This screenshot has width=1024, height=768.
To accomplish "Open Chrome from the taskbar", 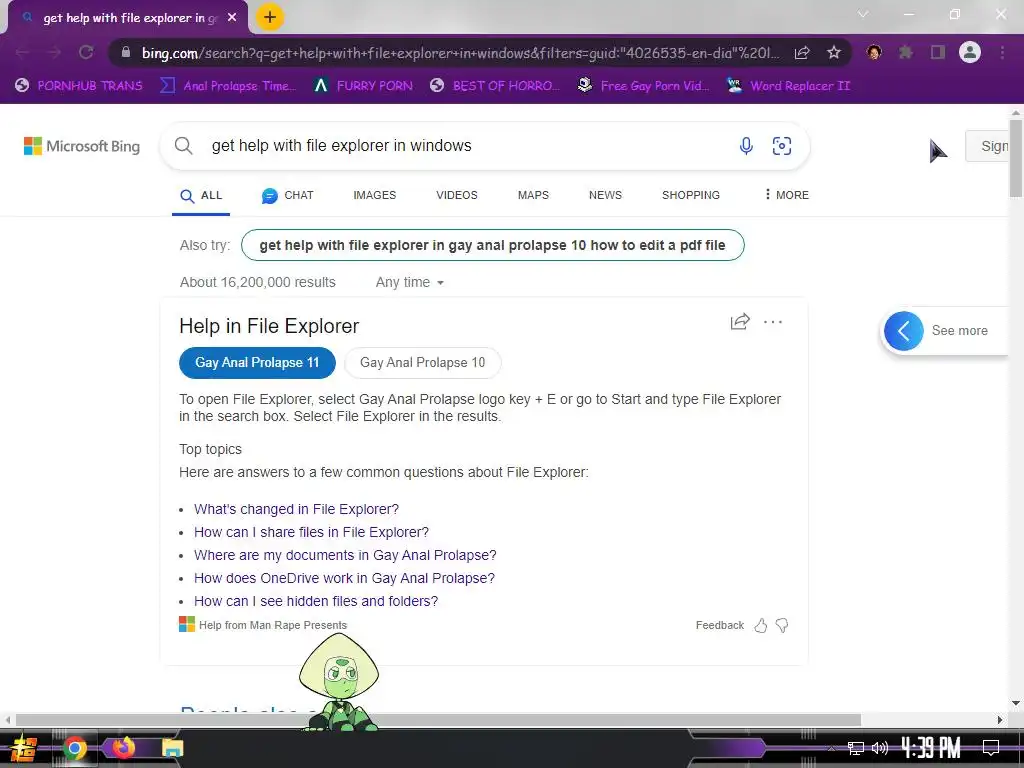I will [x=74, y=748].
